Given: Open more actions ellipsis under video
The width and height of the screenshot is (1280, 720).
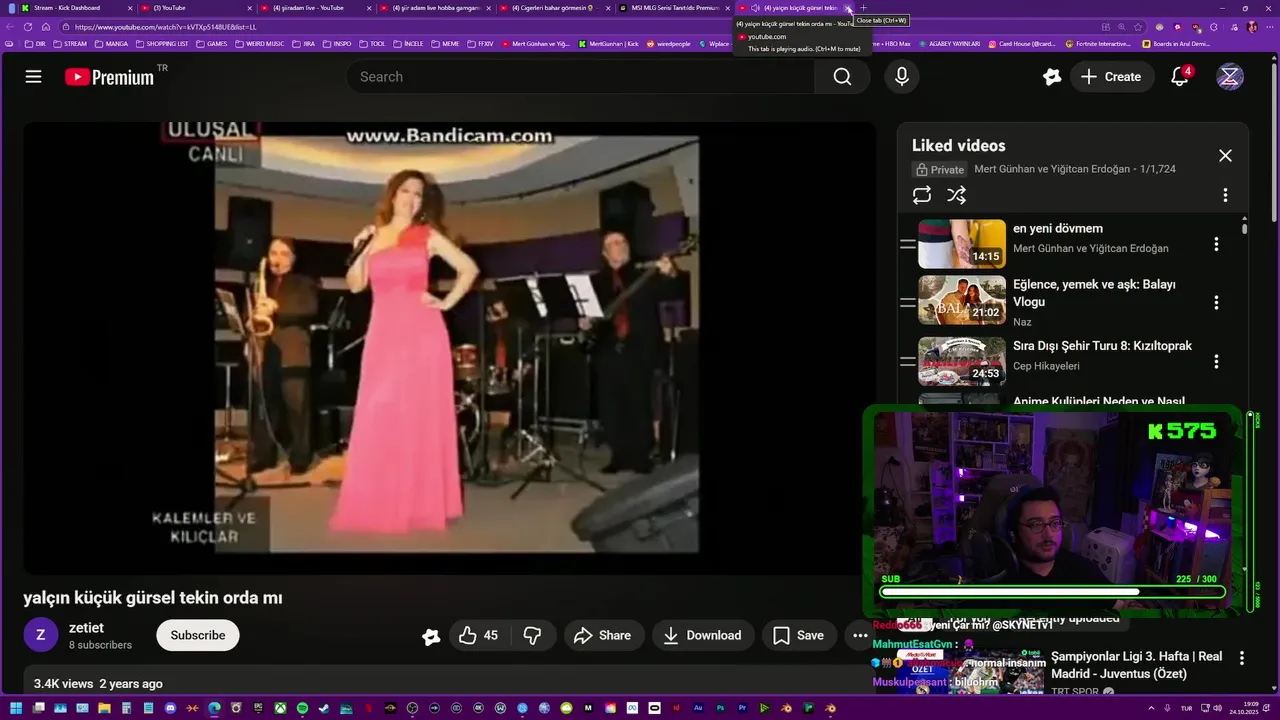Looking at the screenshot, I should click(x=860, y=635).
